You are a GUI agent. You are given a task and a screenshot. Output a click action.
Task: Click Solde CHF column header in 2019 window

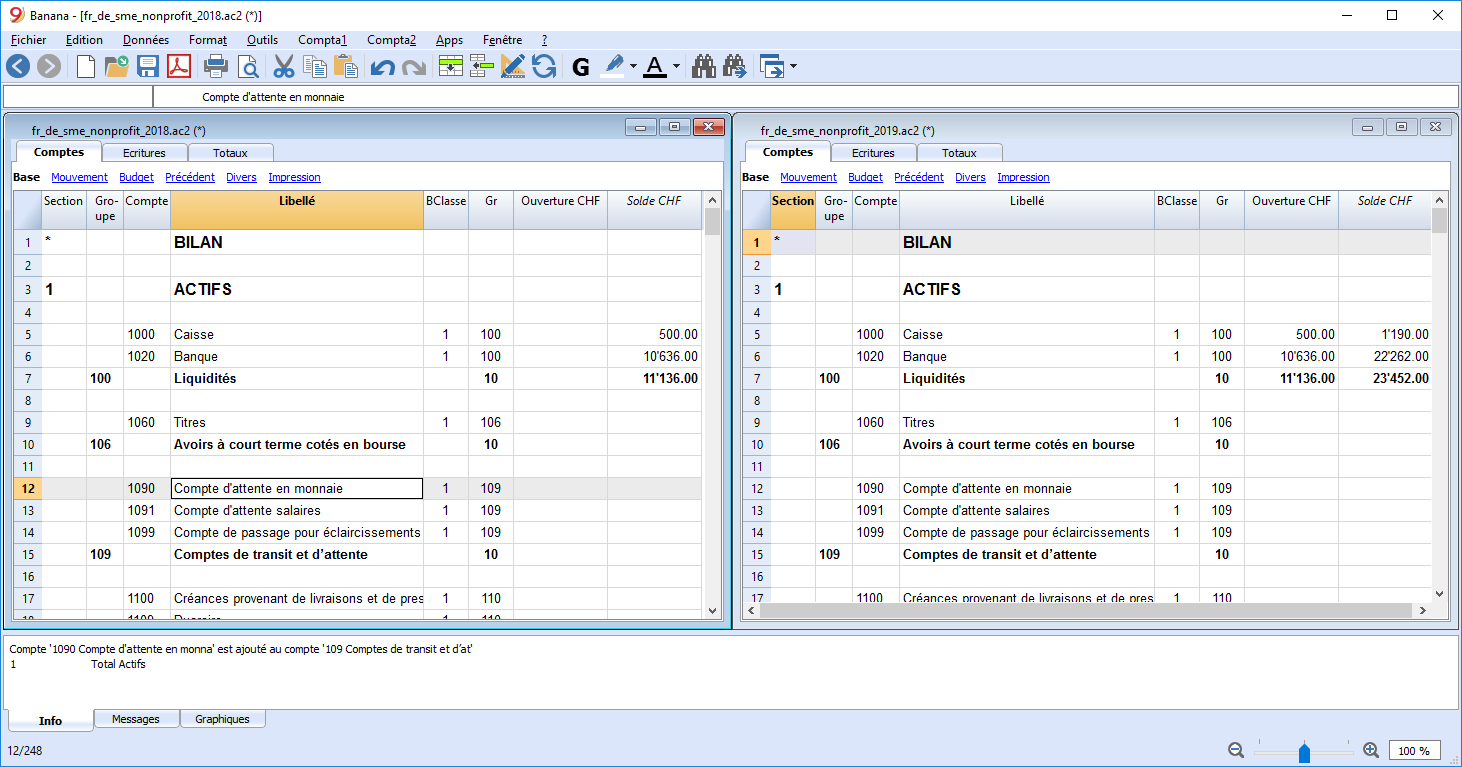tap(1385, 209)
